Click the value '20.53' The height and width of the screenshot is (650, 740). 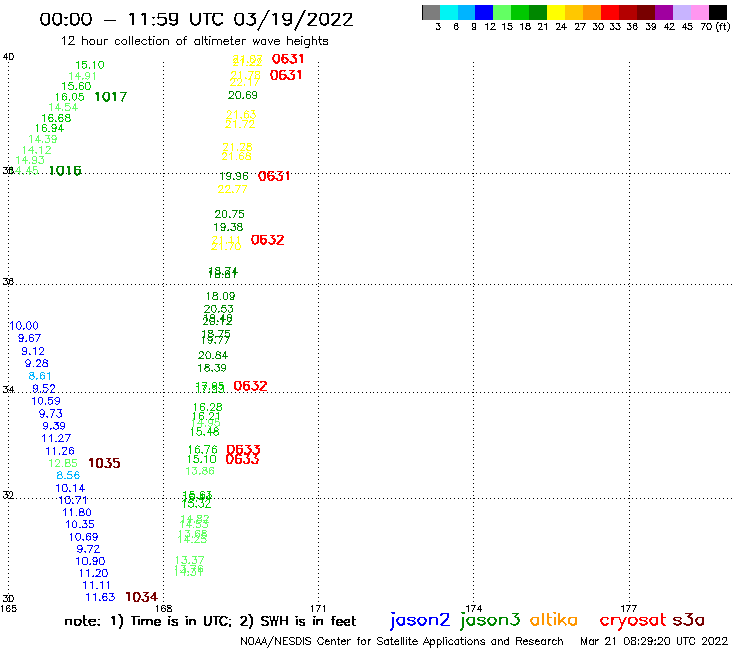[x=219, y=309]
